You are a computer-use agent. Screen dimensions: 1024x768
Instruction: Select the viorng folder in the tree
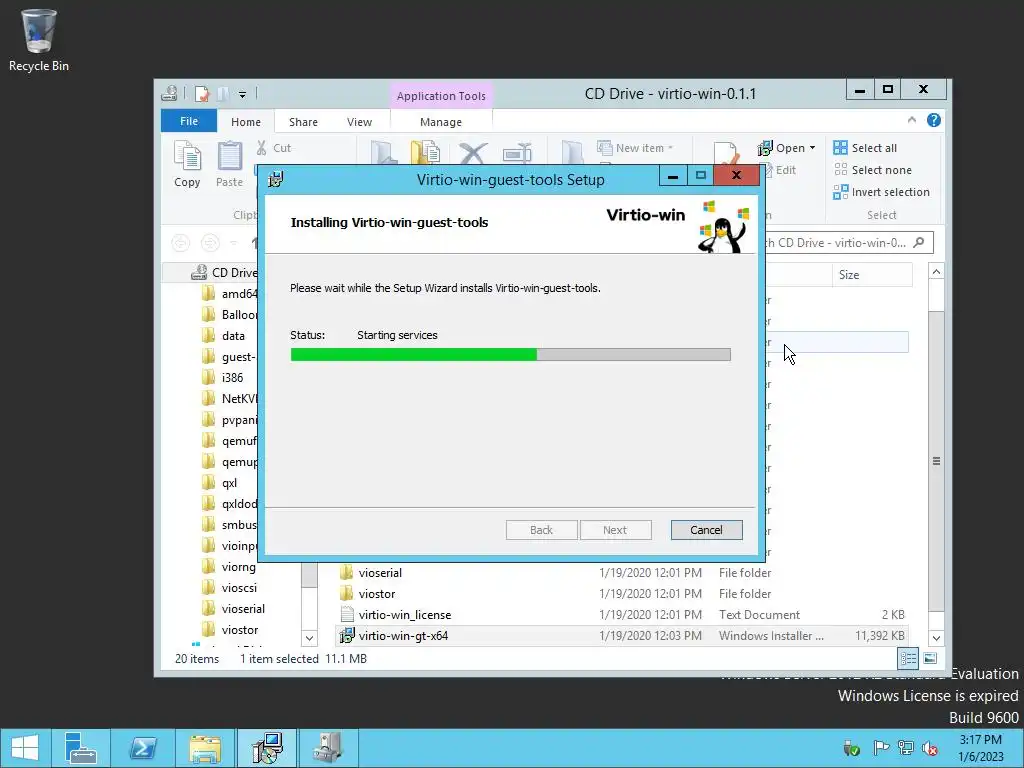click(x=229, y=567)
